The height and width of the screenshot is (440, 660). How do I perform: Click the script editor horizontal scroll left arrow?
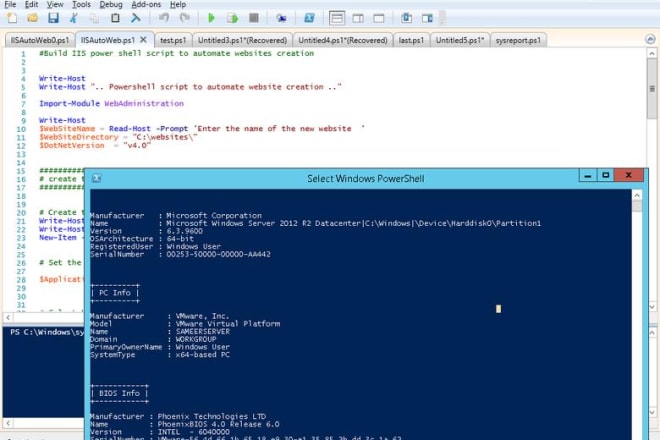[x=8, y=317]
